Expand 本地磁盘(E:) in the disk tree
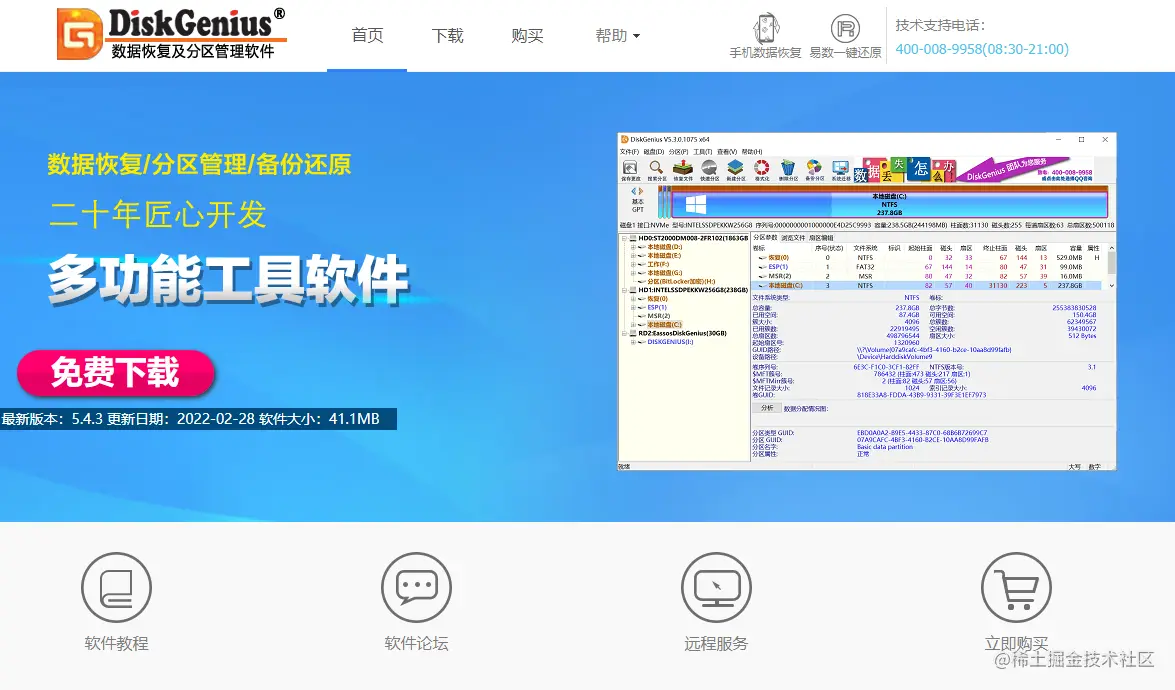This screenshot has width=1175, height=690. pyautogui.click(x=632, y=255)
